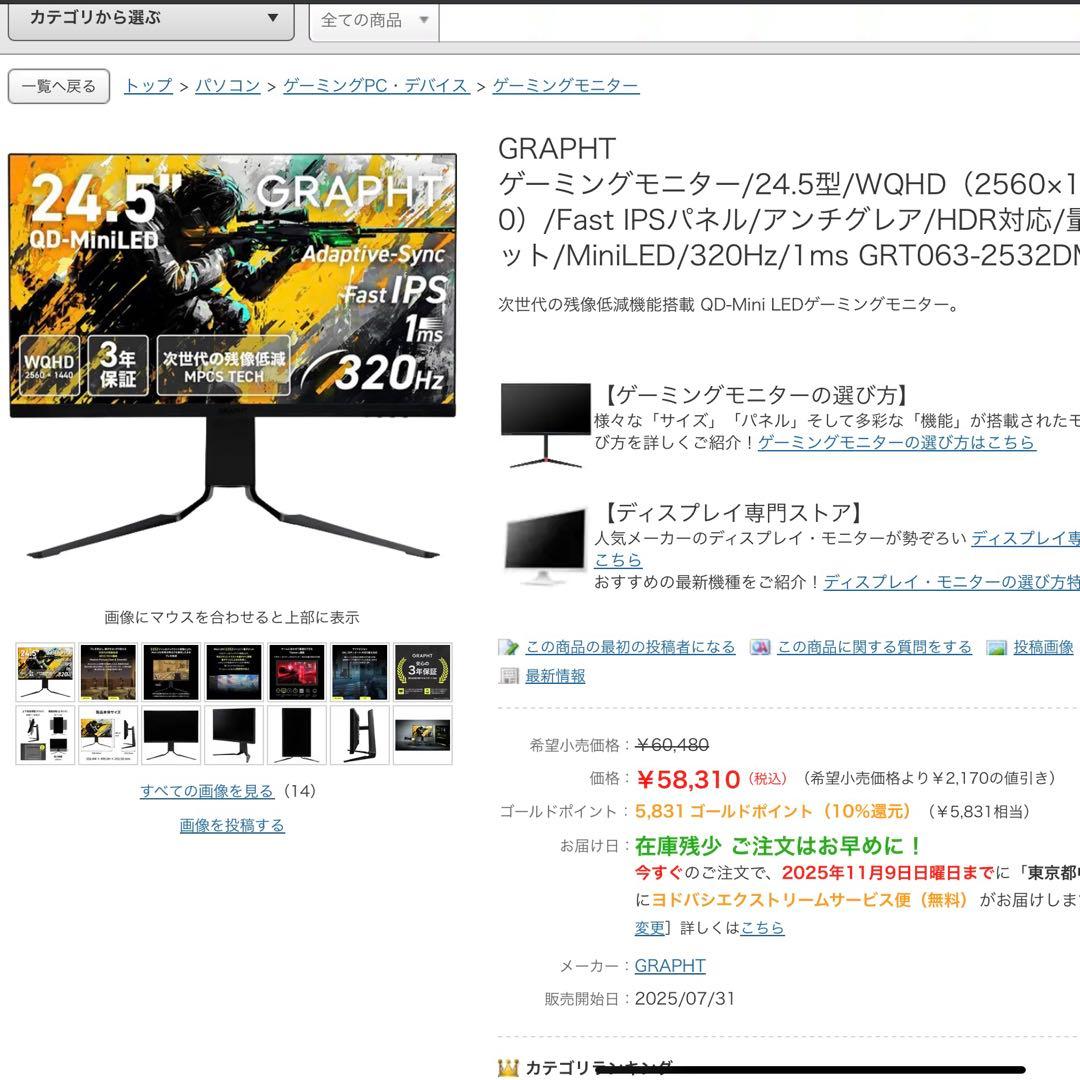Click 画像を投稿する to post an image
Viewport: 1080px width, 1080px height.
[230, 824]
